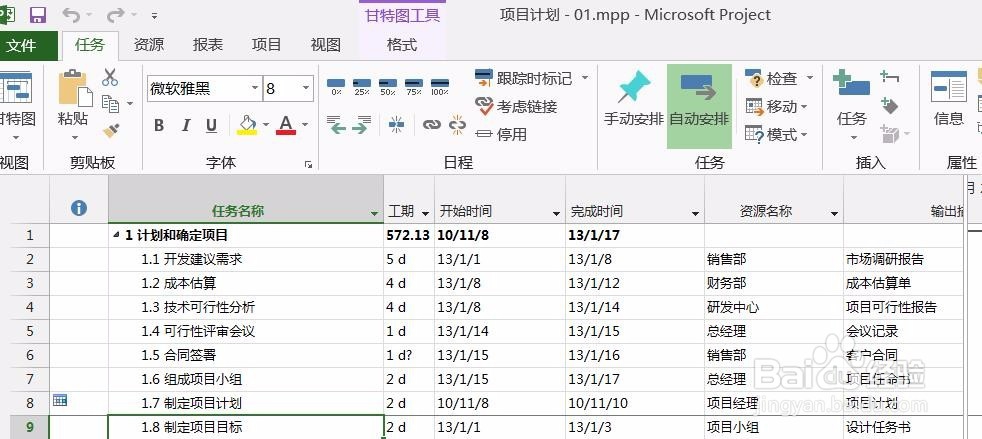This screenshot has width=982, height=439.
Task: Open the 粘贴 dropdown arrow below paste
Action: [x=75, y=137]
